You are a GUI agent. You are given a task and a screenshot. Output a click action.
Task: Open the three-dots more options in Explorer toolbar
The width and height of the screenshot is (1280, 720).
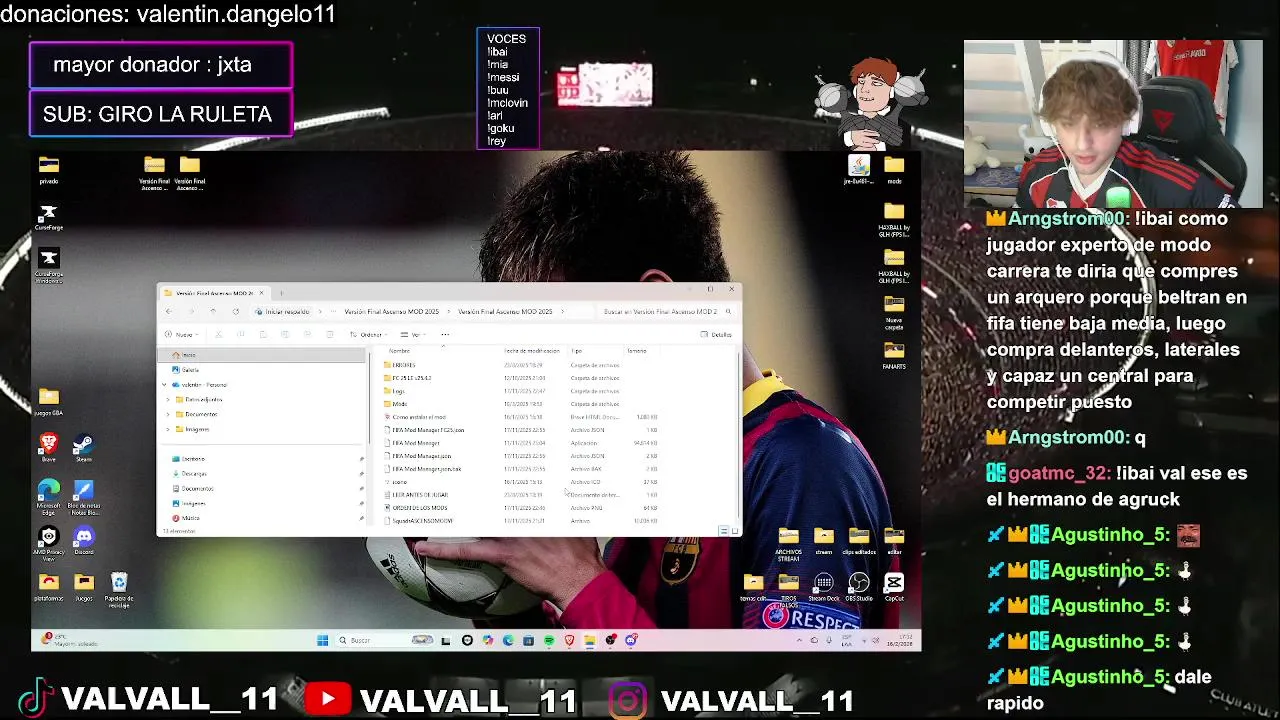coord(445,334)
